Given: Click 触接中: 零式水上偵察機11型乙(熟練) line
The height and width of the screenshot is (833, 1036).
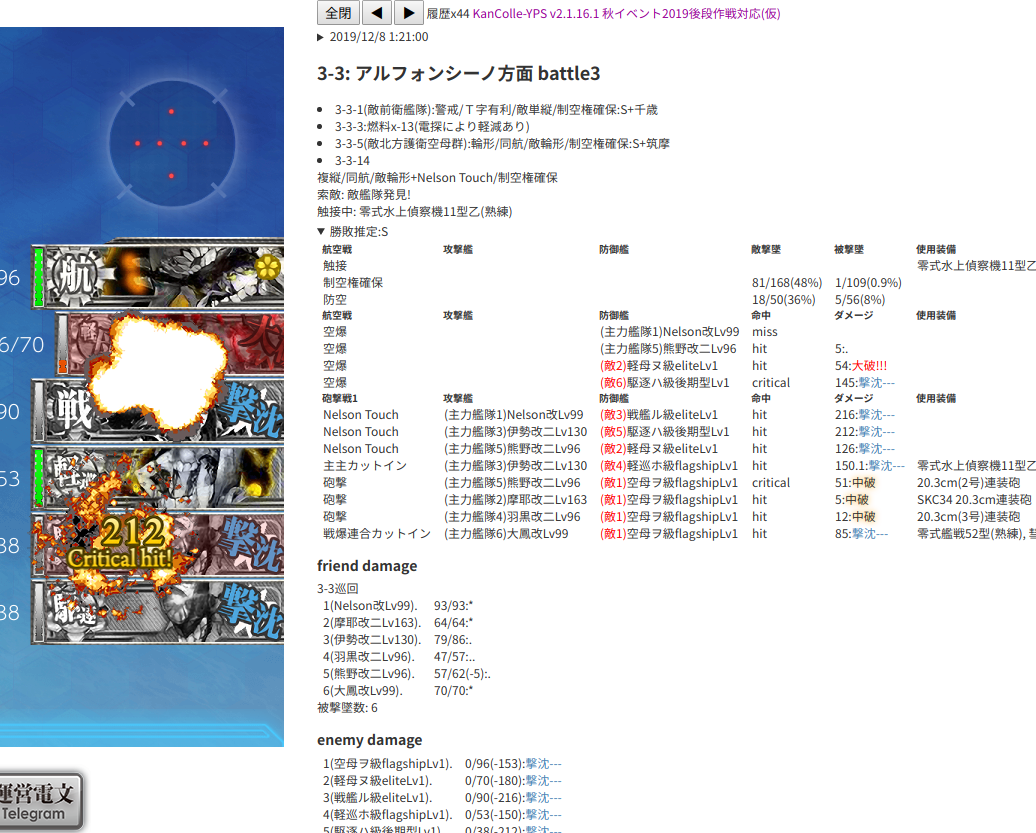Looking at the screenshot, I should (x=415, y=211).
